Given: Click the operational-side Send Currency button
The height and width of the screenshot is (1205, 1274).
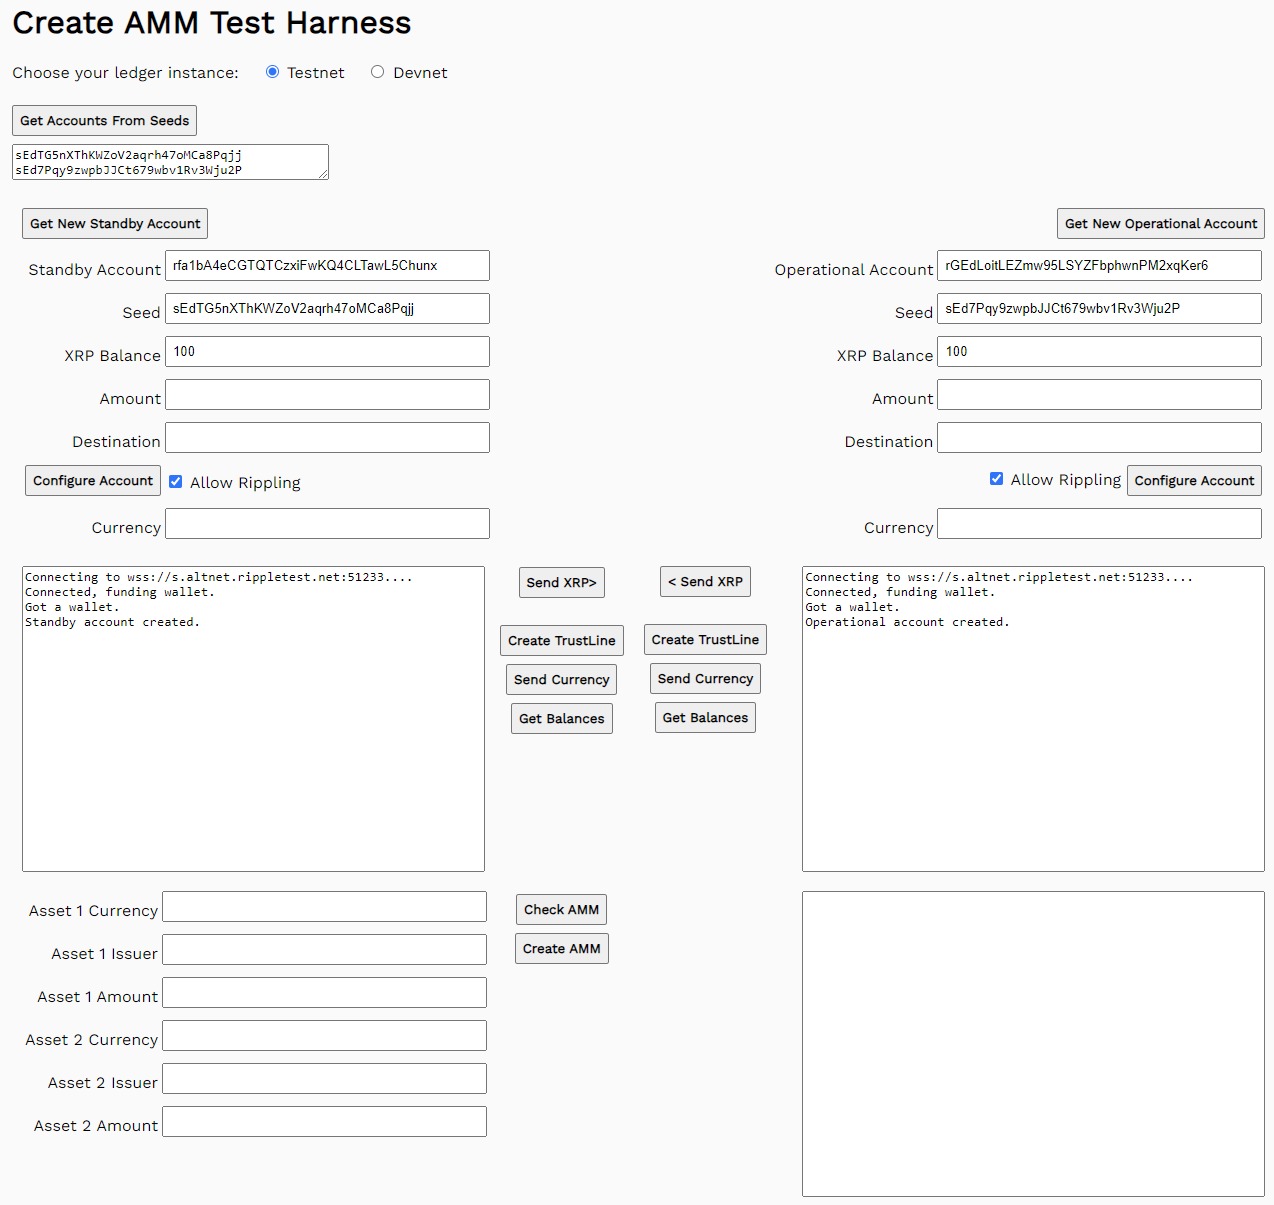Looking at the screenshot, I should (705, 679).
